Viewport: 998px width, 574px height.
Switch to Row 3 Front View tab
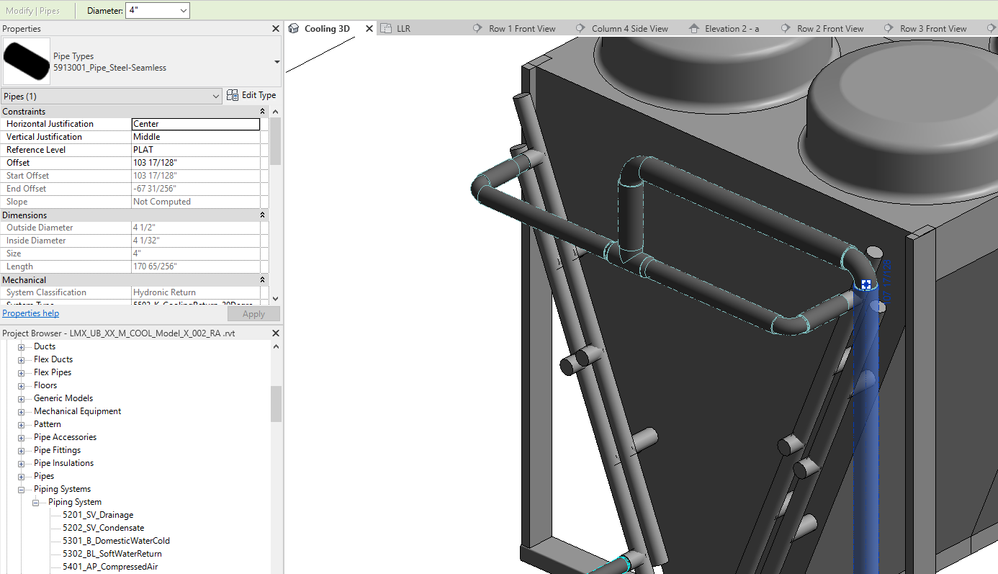coord(933,29)
